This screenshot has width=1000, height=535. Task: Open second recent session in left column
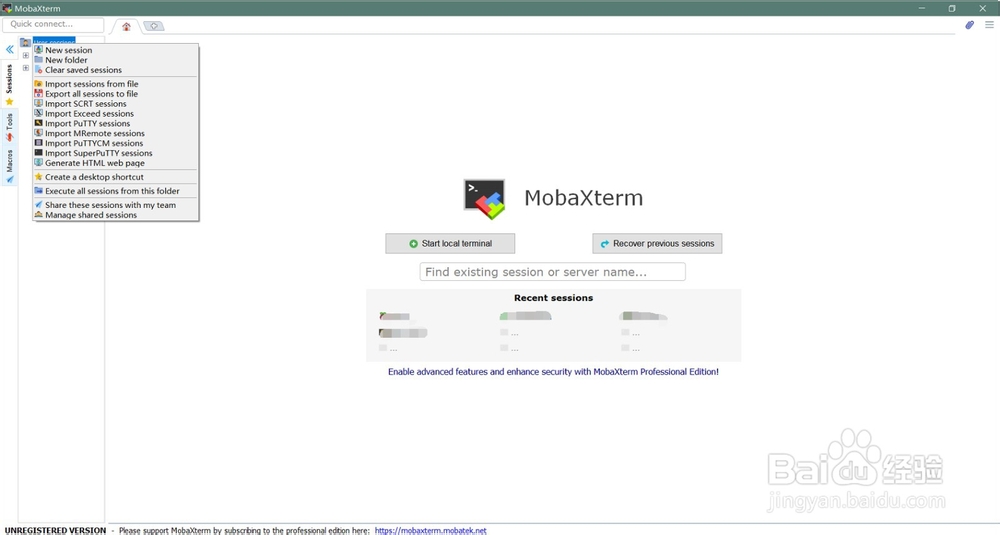(403, 333)
